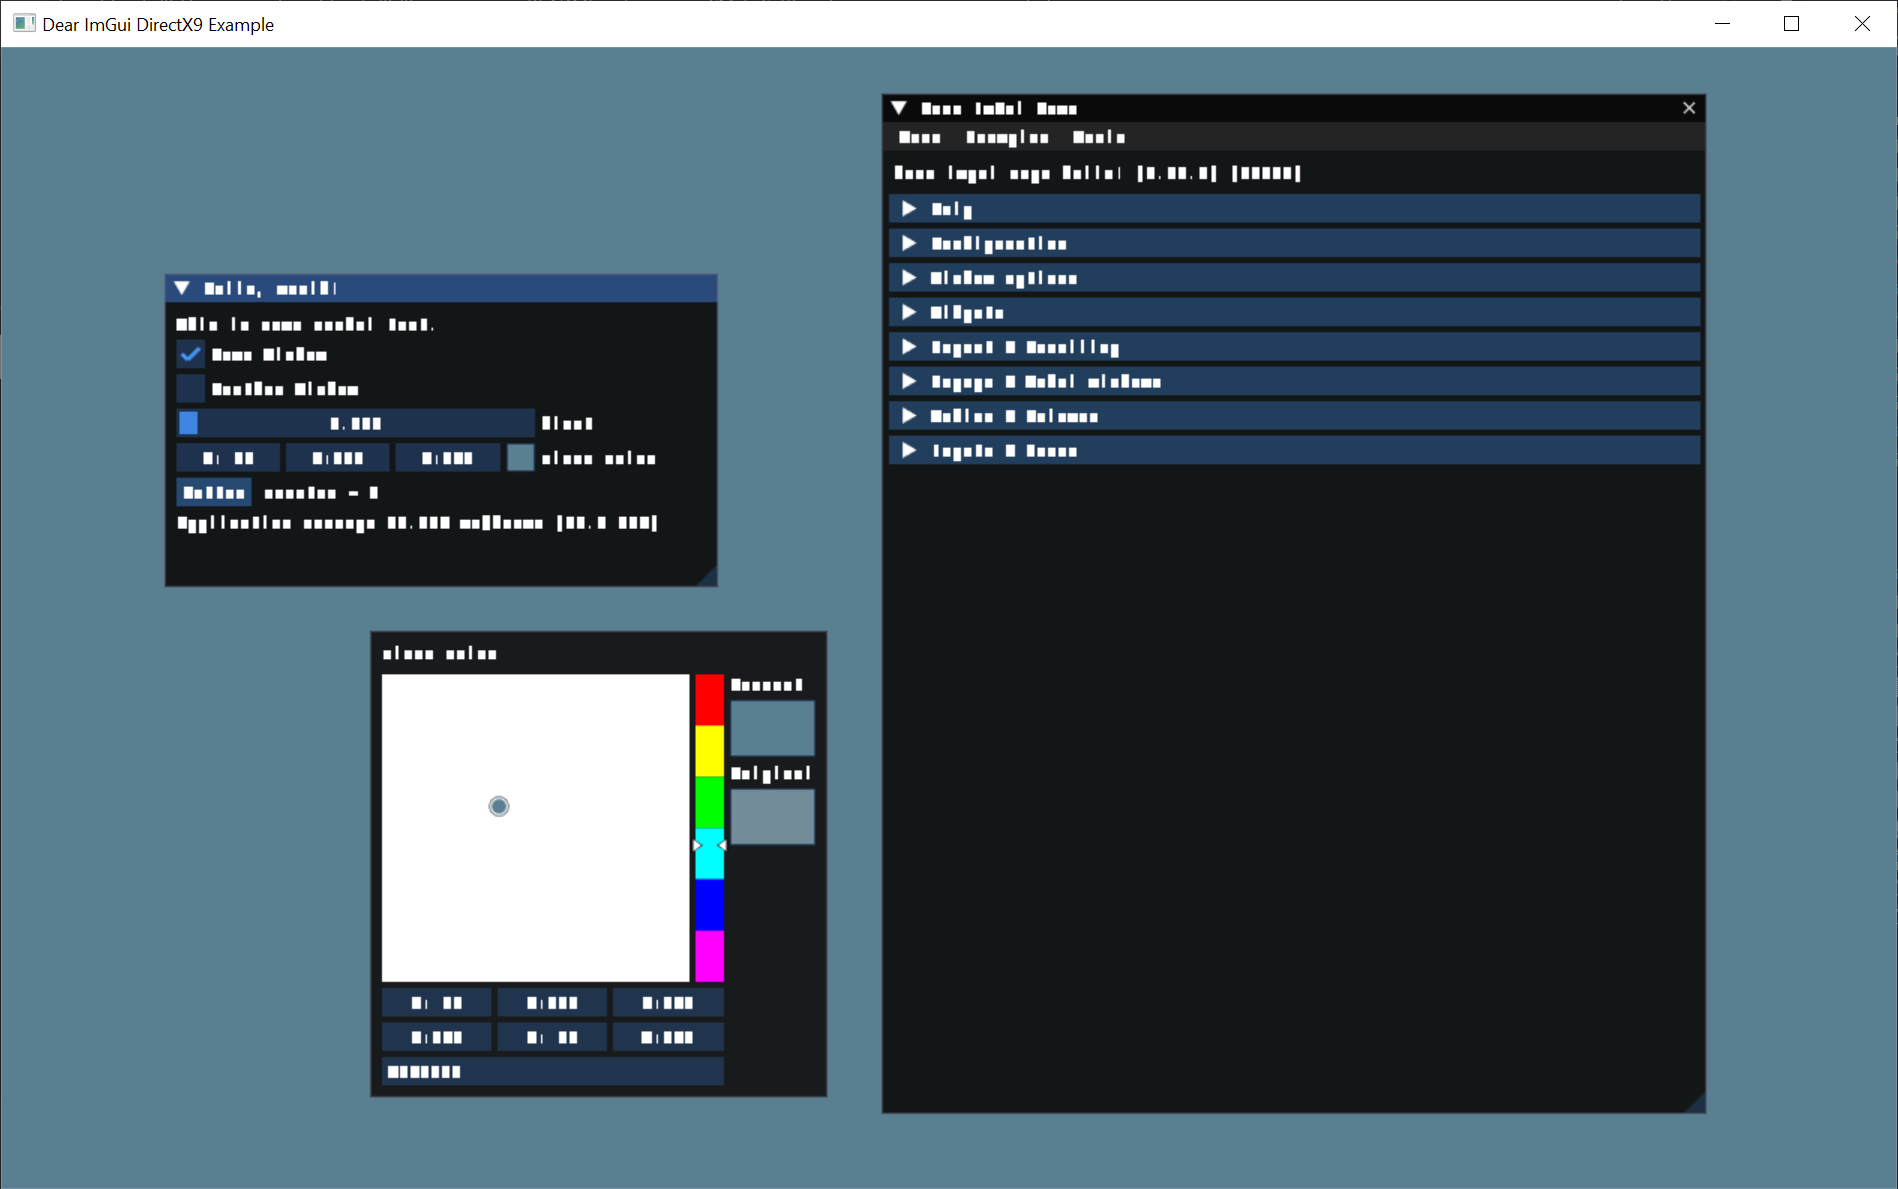This screenshot has height=1189, width=1898.
Task: Close the DirectX9 Example application window
Action: 1862,23
